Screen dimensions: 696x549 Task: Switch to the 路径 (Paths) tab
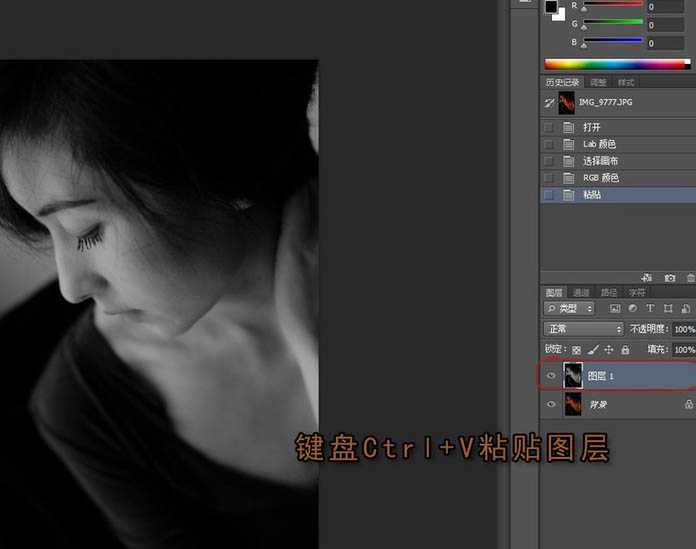pyautogui.click(x=609, y=292)
